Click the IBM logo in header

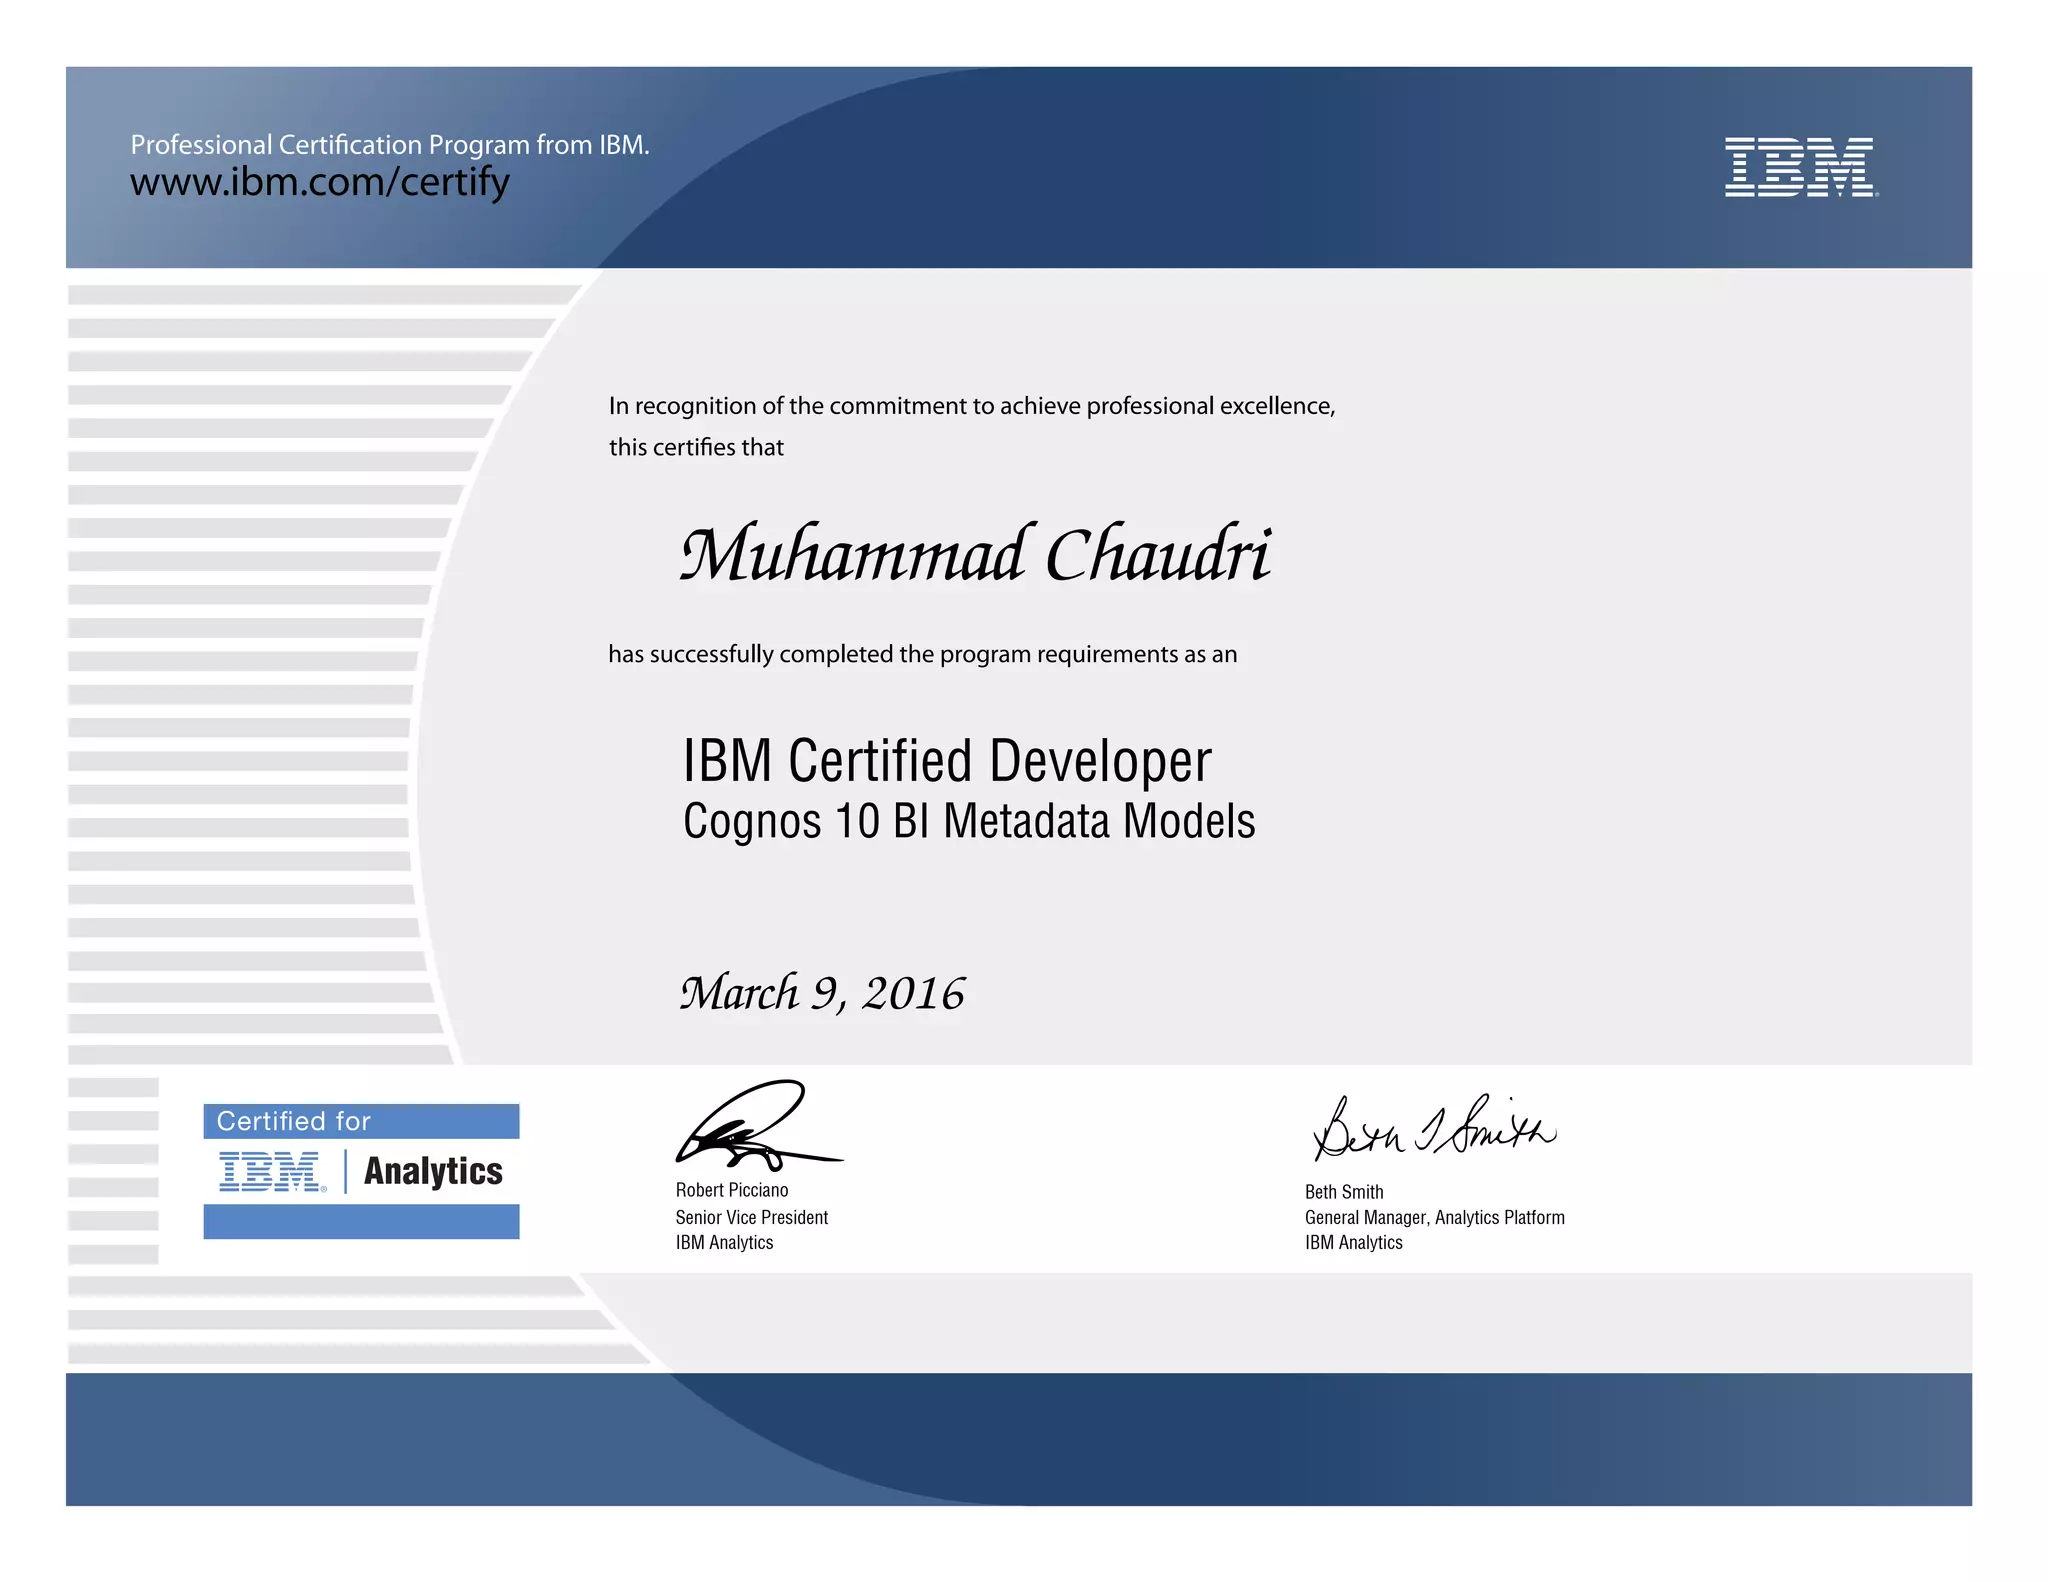1800,167
